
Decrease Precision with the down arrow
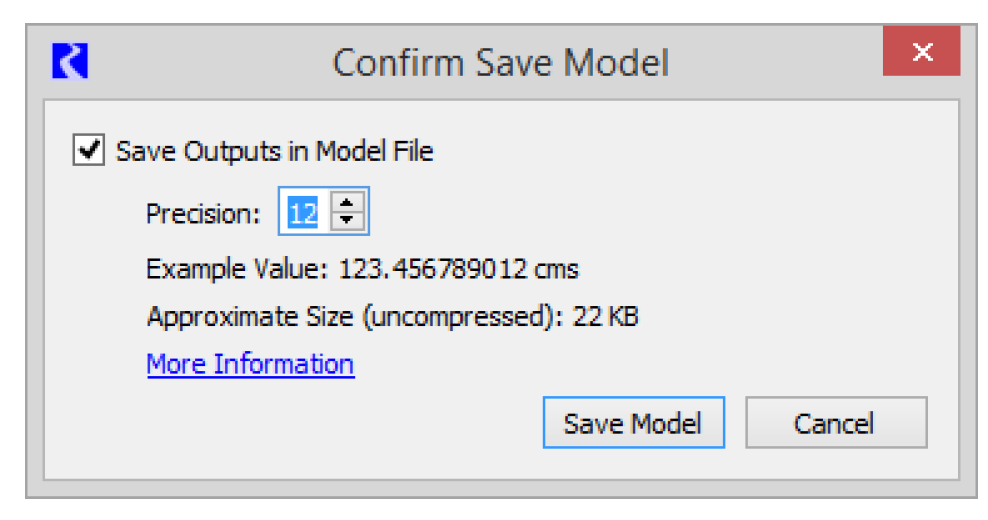[x=346, y=221]
